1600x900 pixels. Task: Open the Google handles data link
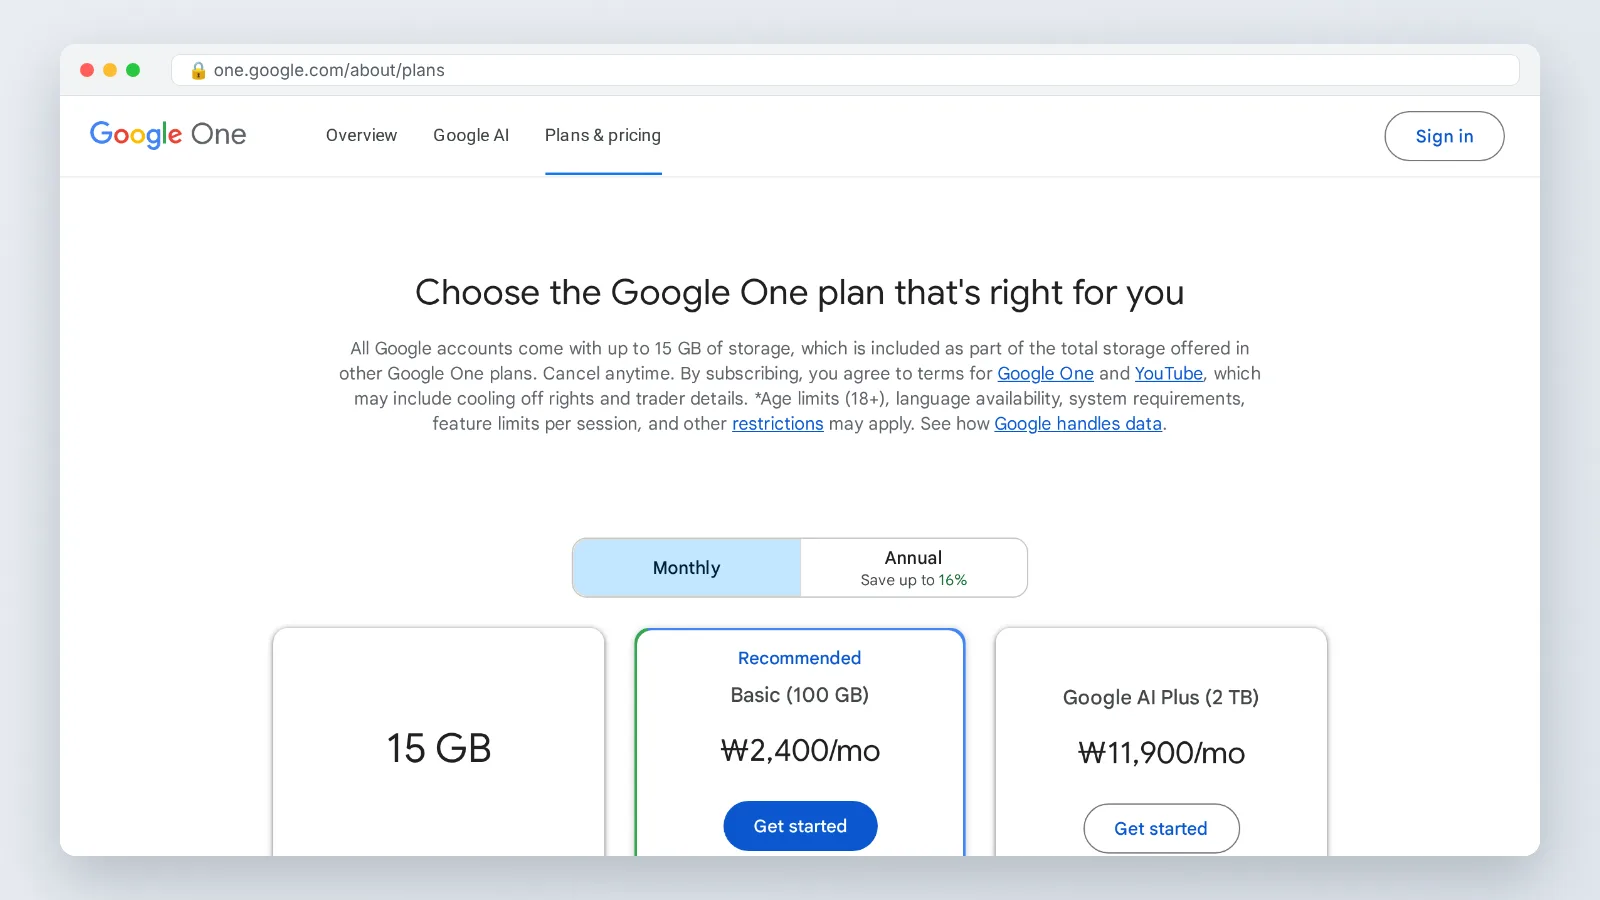[1078, 424]
